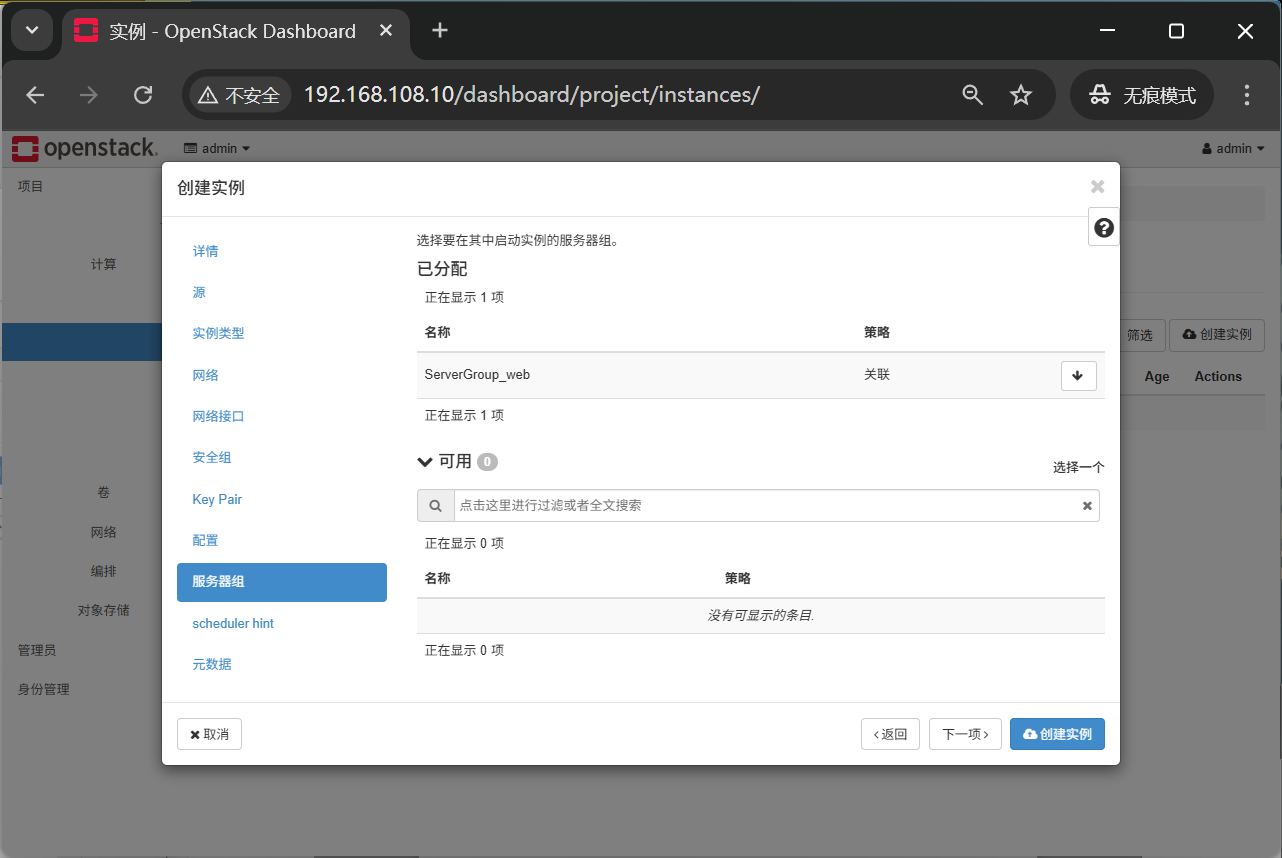Open 卷 in the sidebar

tap(104, 493)
